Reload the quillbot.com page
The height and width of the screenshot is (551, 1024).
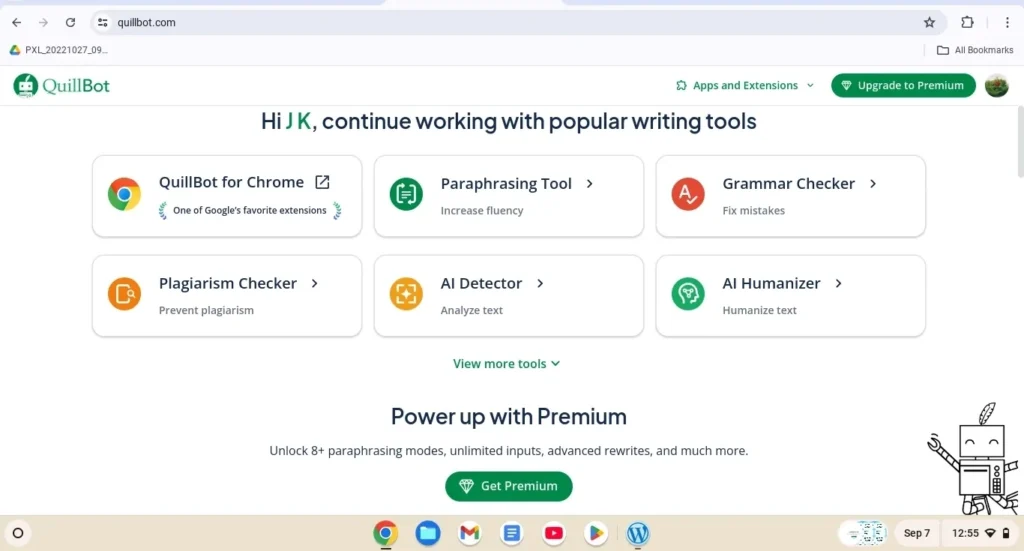coord(71,22)
